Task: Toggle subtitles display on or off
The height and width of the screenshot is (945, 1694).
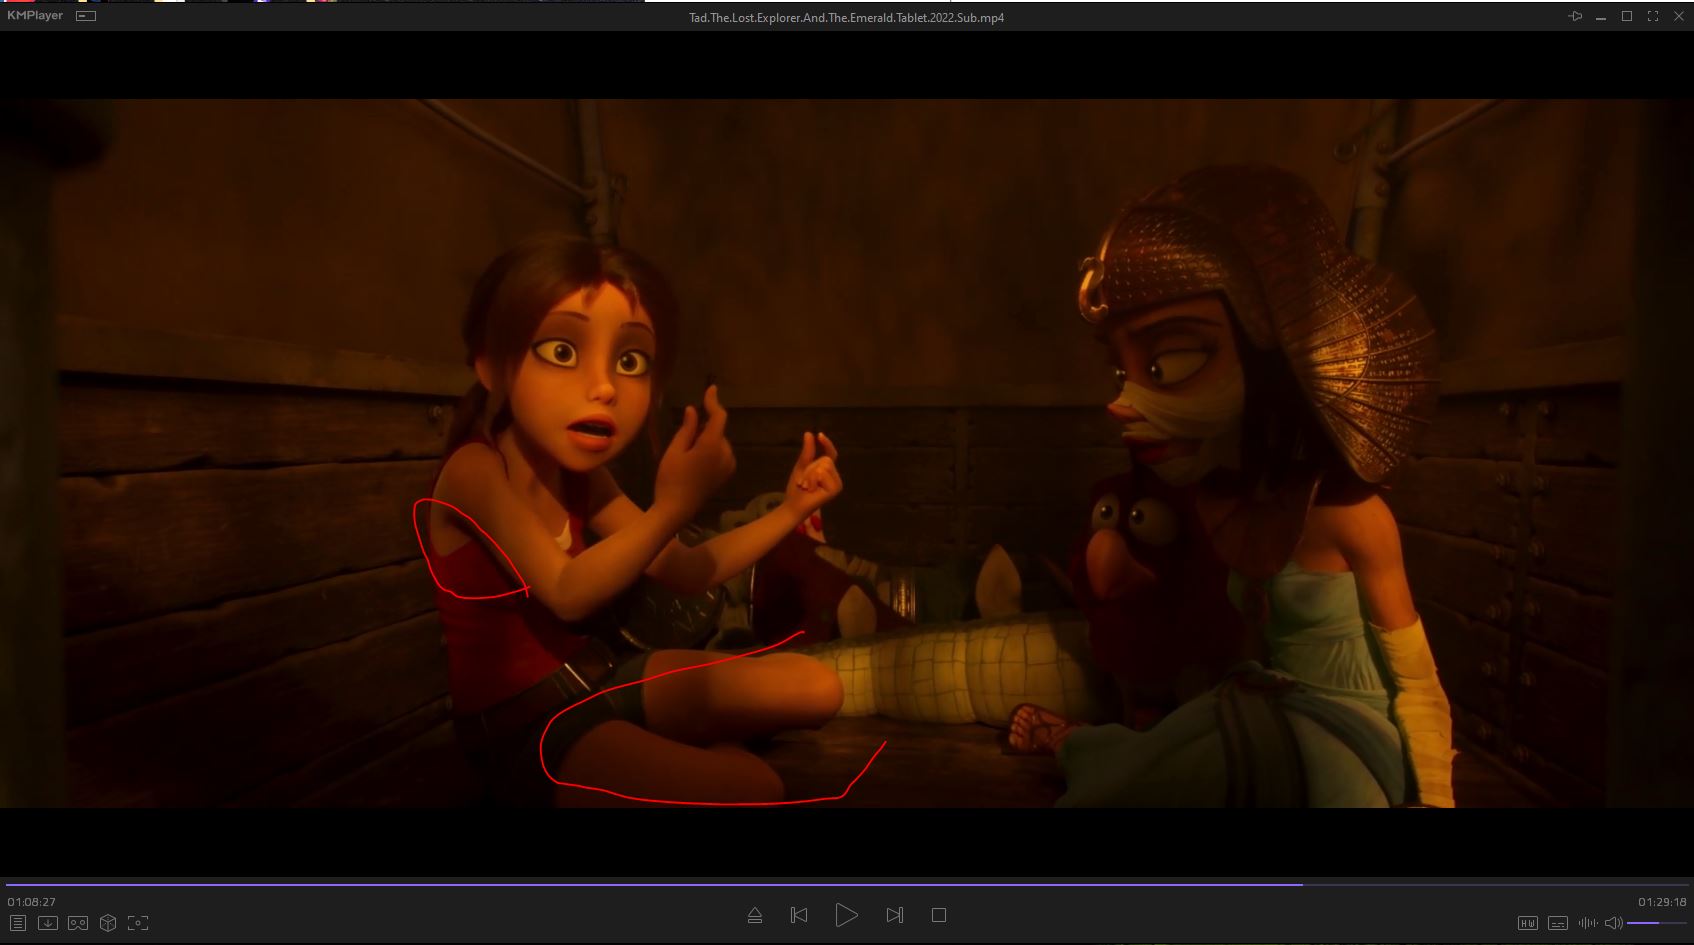Action: click(1557, 923)
